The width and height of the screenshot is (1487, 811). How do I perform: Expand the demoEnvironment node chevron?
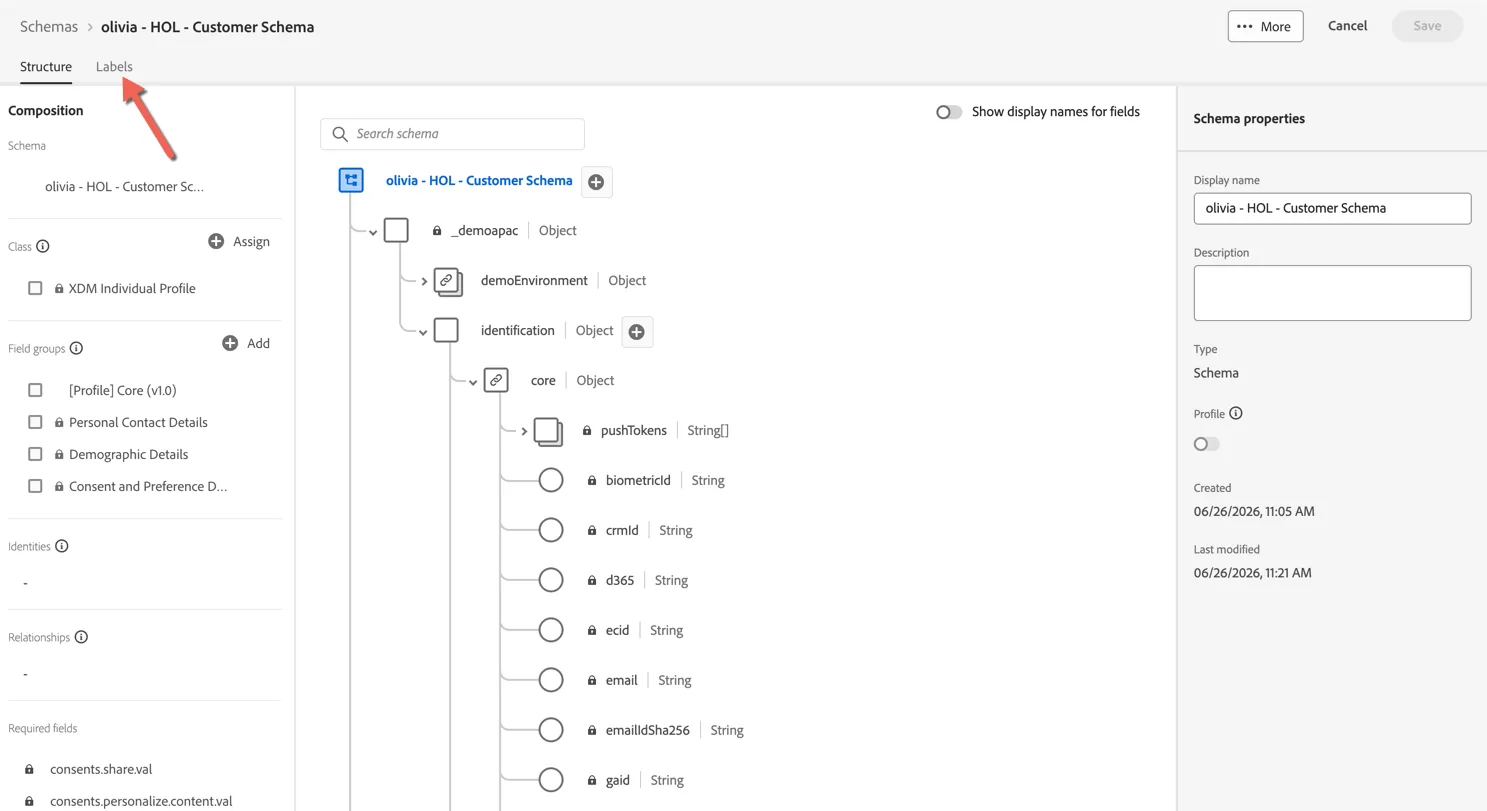coord(424,281)
